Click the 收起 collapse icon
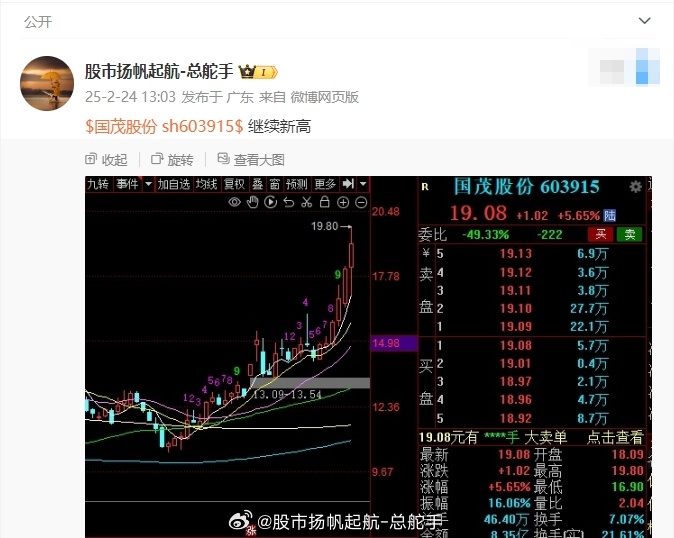 [x=91, y=159]
